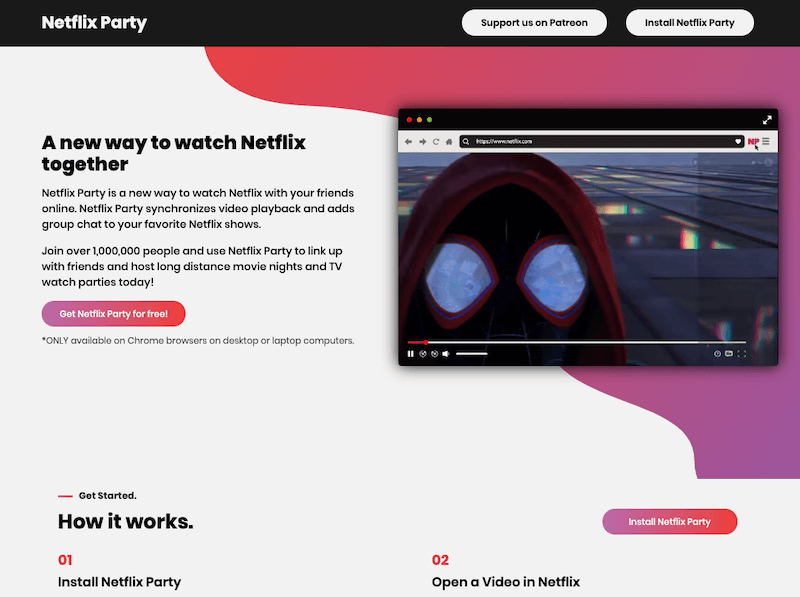Click the "02" step number

click(440, 560)
